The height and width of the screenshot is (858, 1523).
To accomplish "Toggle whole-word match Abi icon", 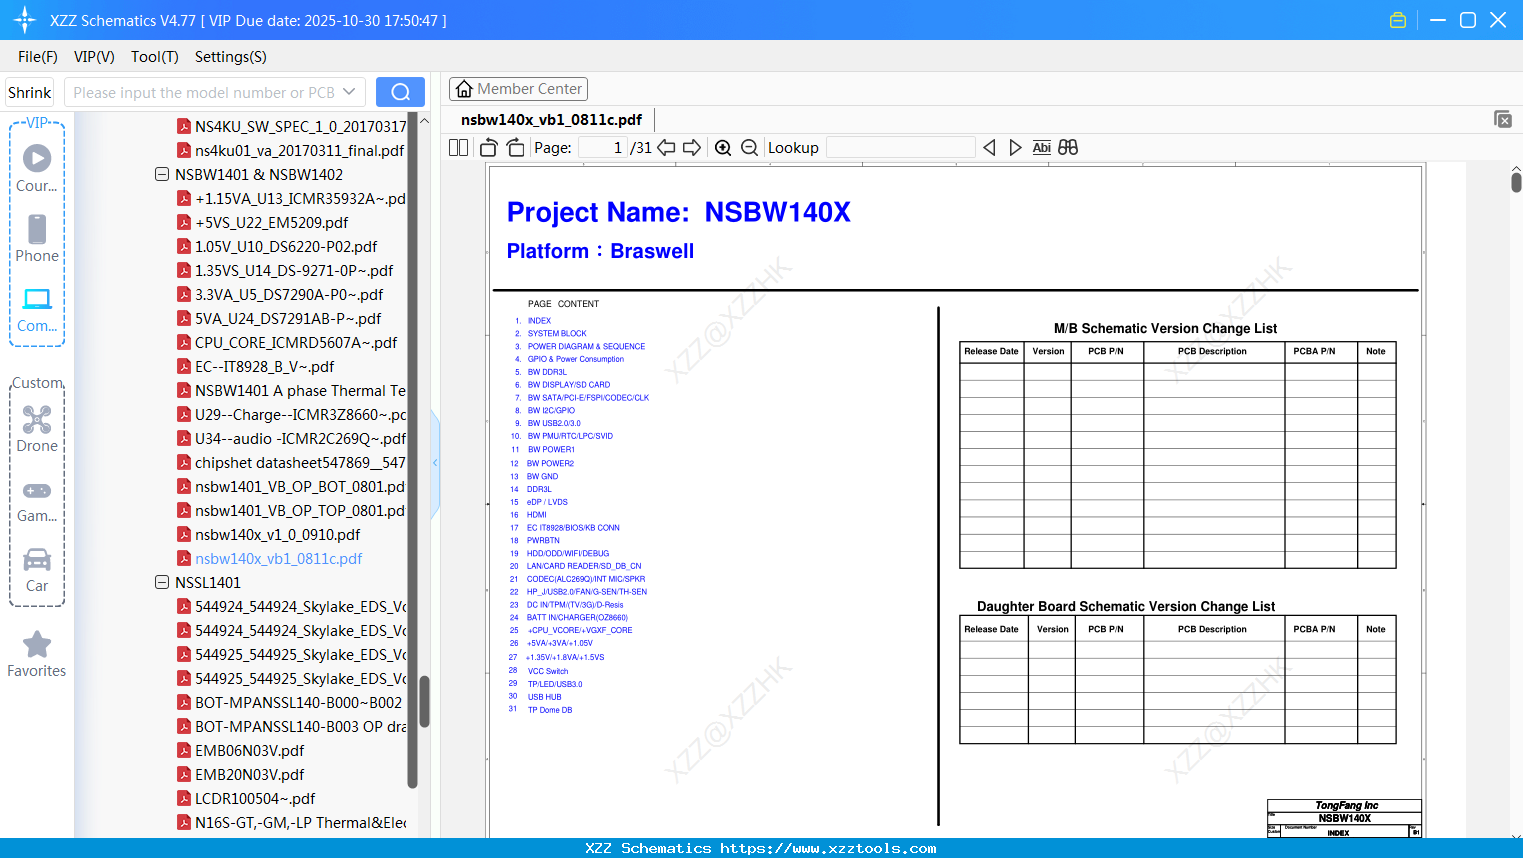I will pyautogui.click(x=1042, y=148).
